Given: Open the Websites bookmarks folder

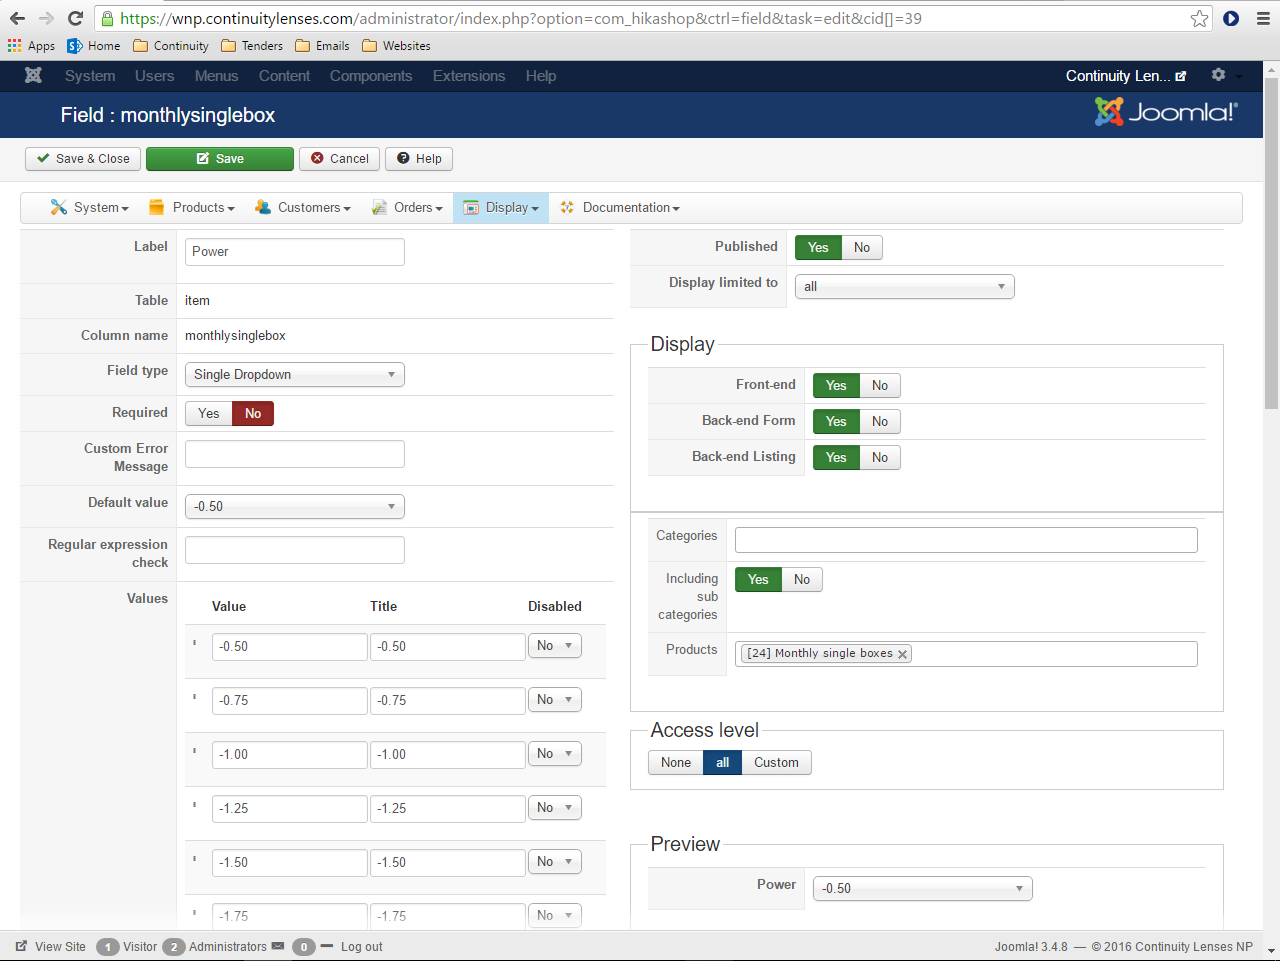Looking at the screenshot, I should (396, 46).
